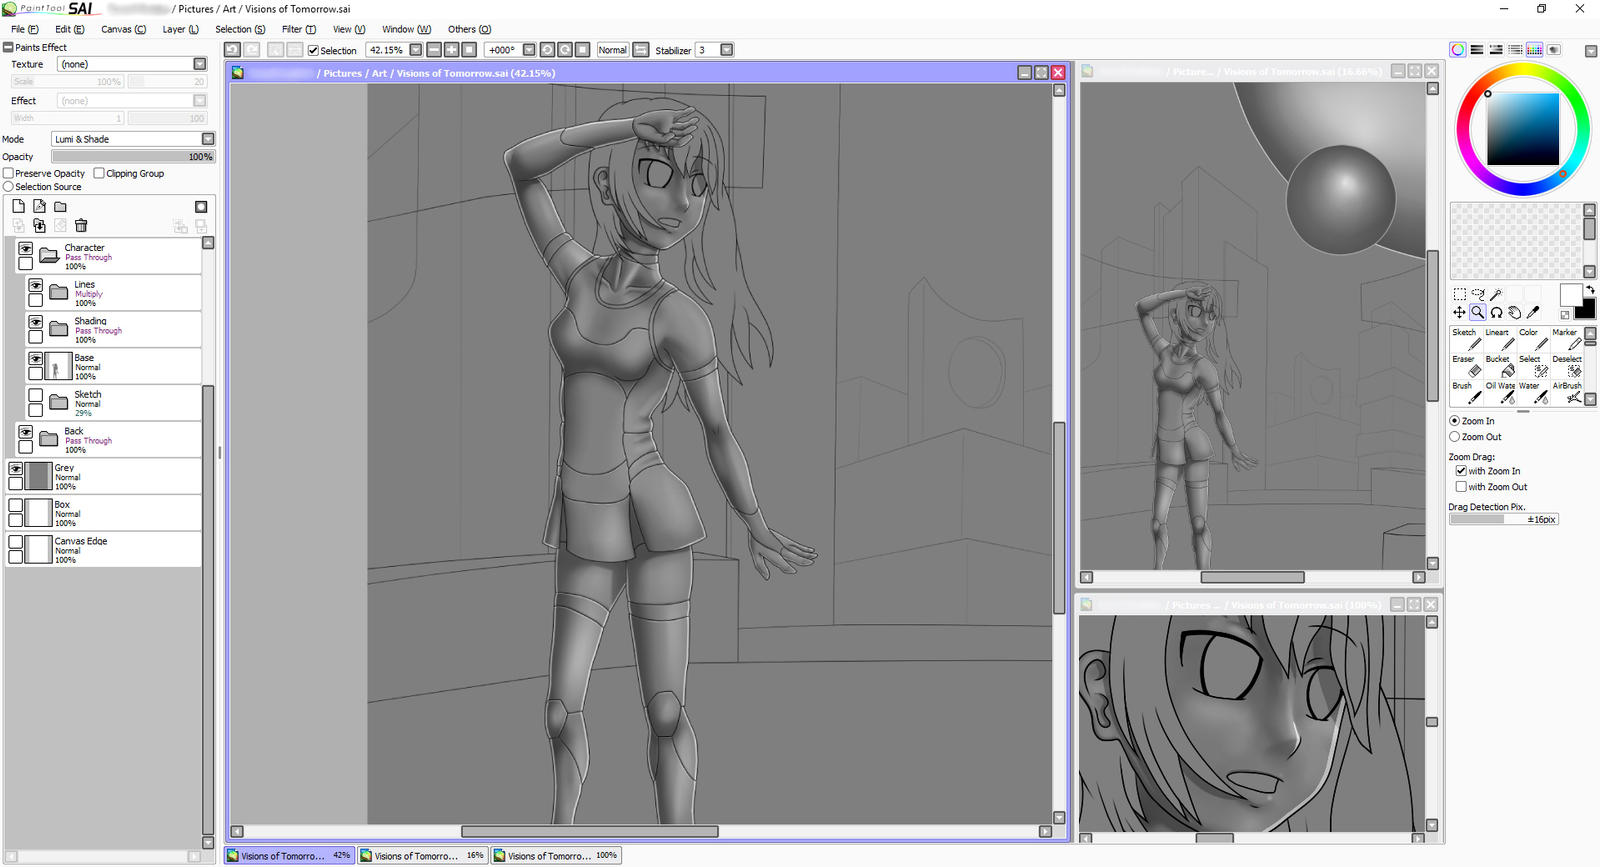Open the Canvas menu
The width and height of the screenshot is (1600, 867).
tap(123, 29)
